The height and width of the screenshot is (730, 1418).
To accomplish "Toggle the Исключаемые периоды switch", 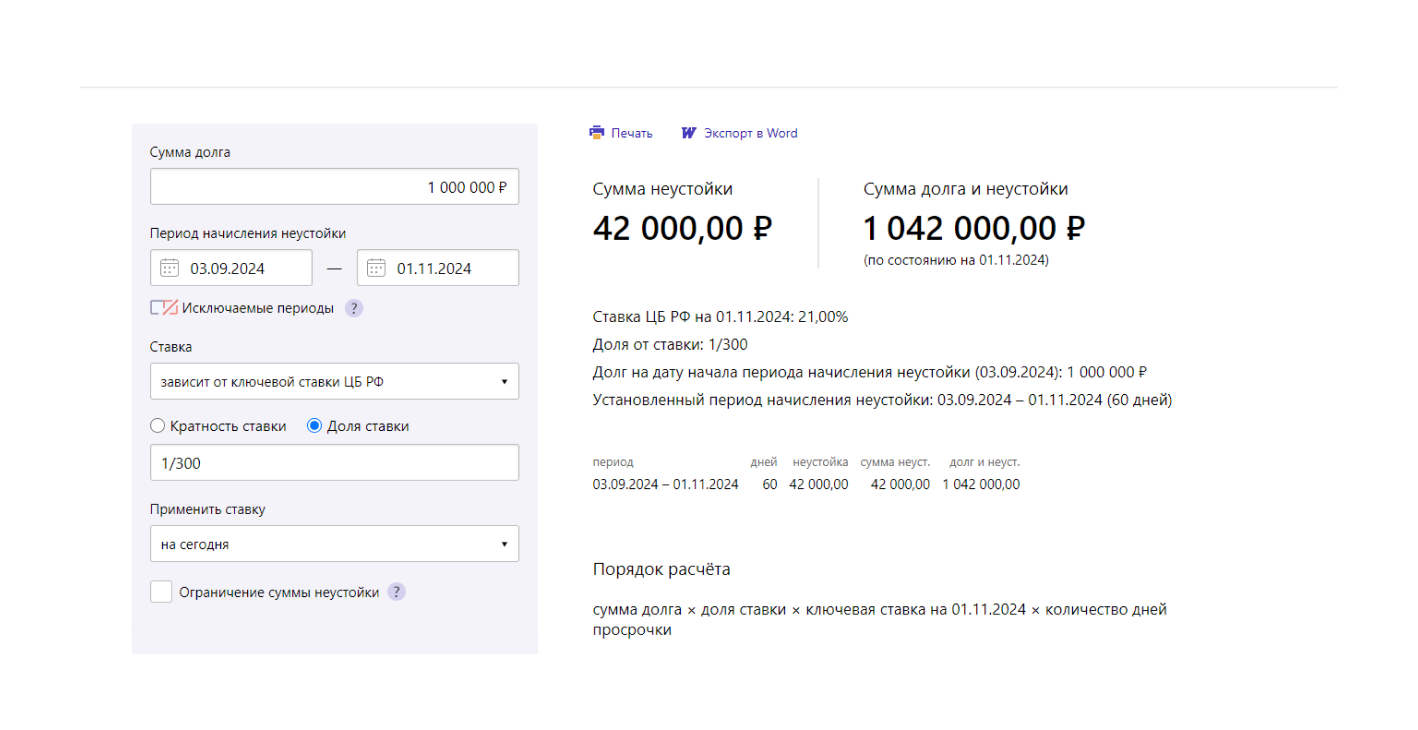I will click(x=164, y=308).
